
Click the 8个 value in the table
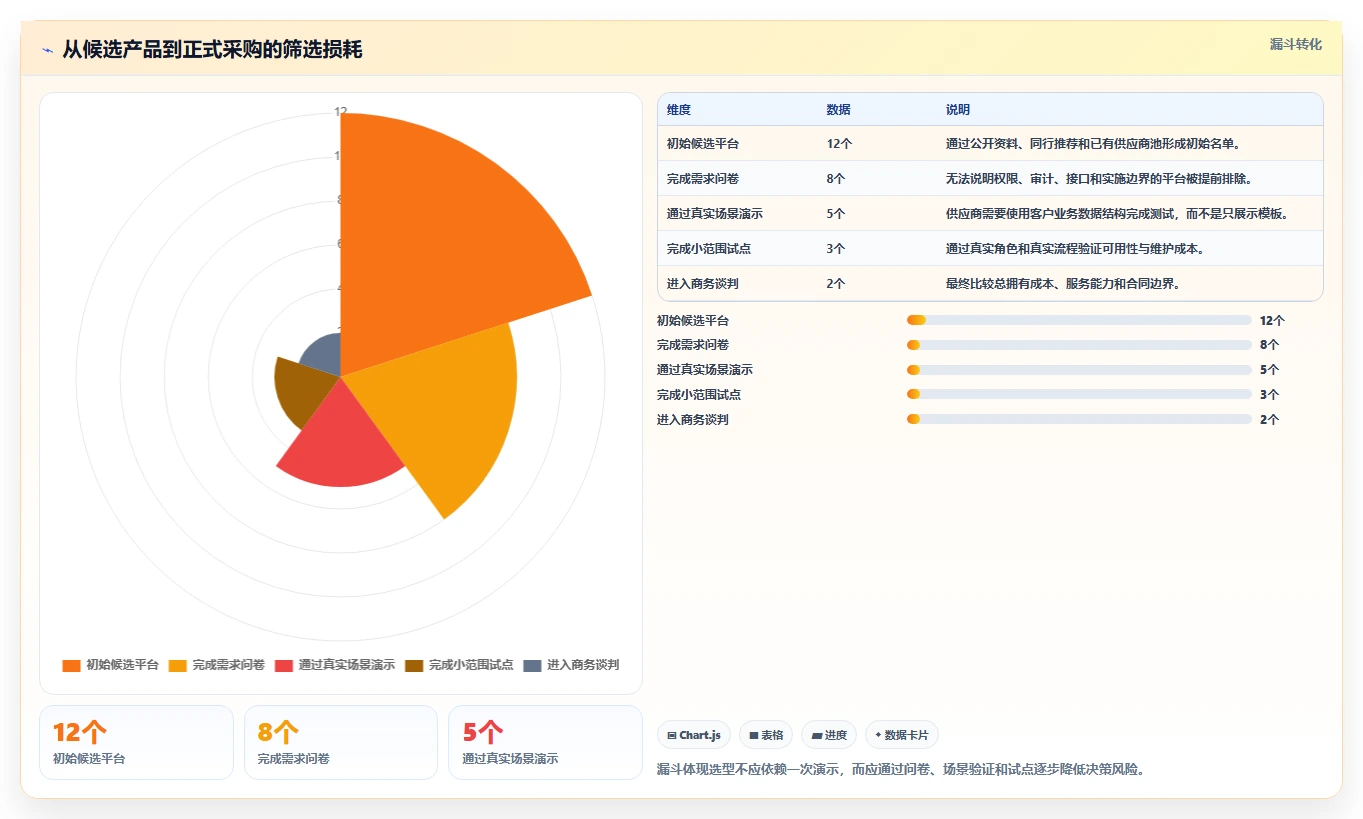click(836, 179)
